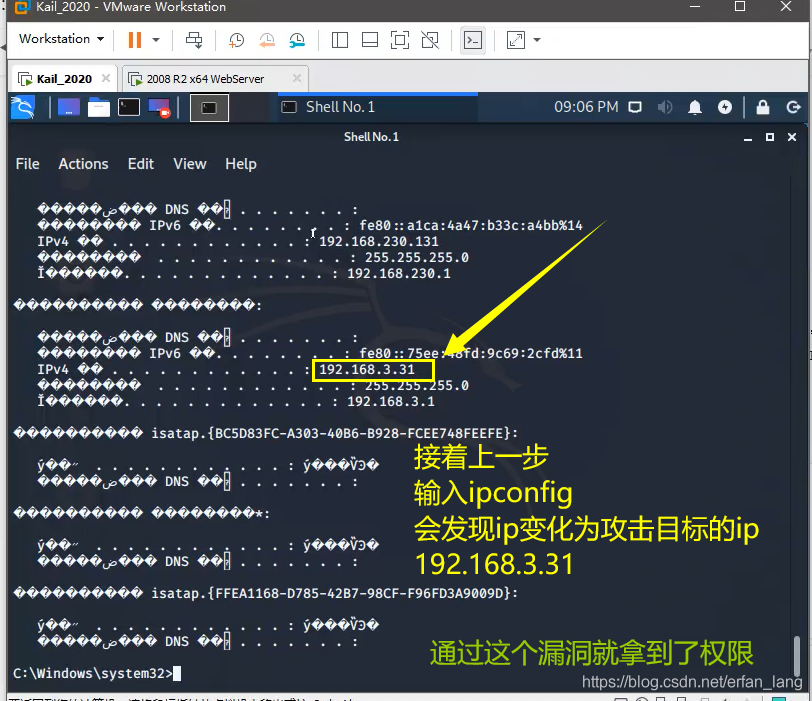Revert VM to previous snapshot
The image size is (812, 701).
pyautogui.click(x=267, y=40)
